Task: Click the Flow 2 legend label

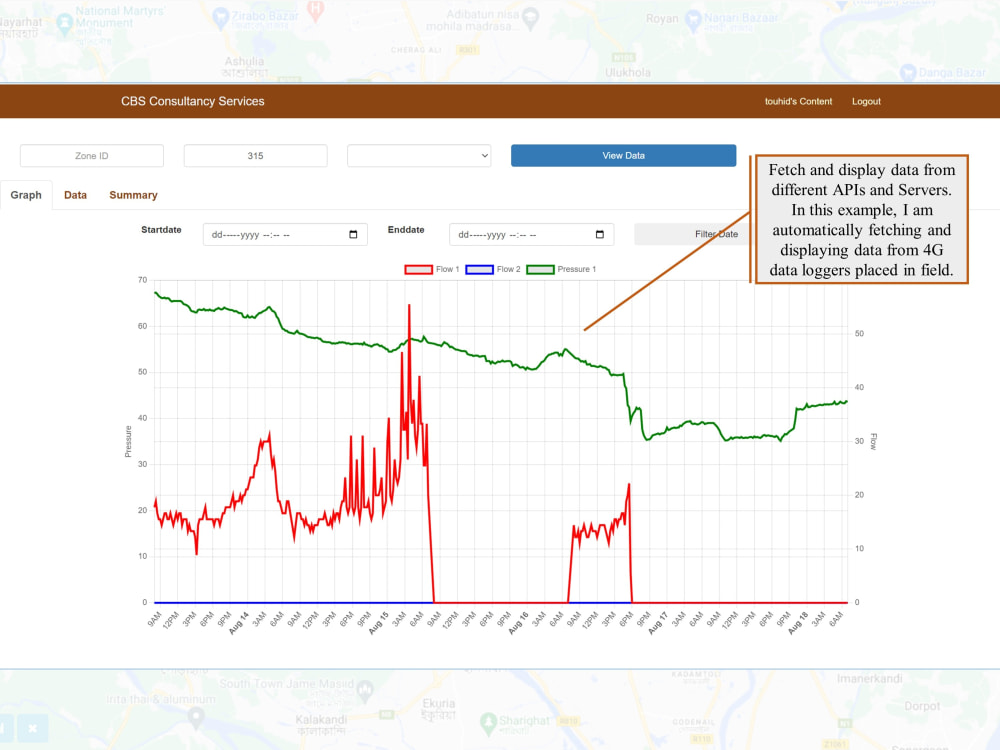Action: [509, 270]
